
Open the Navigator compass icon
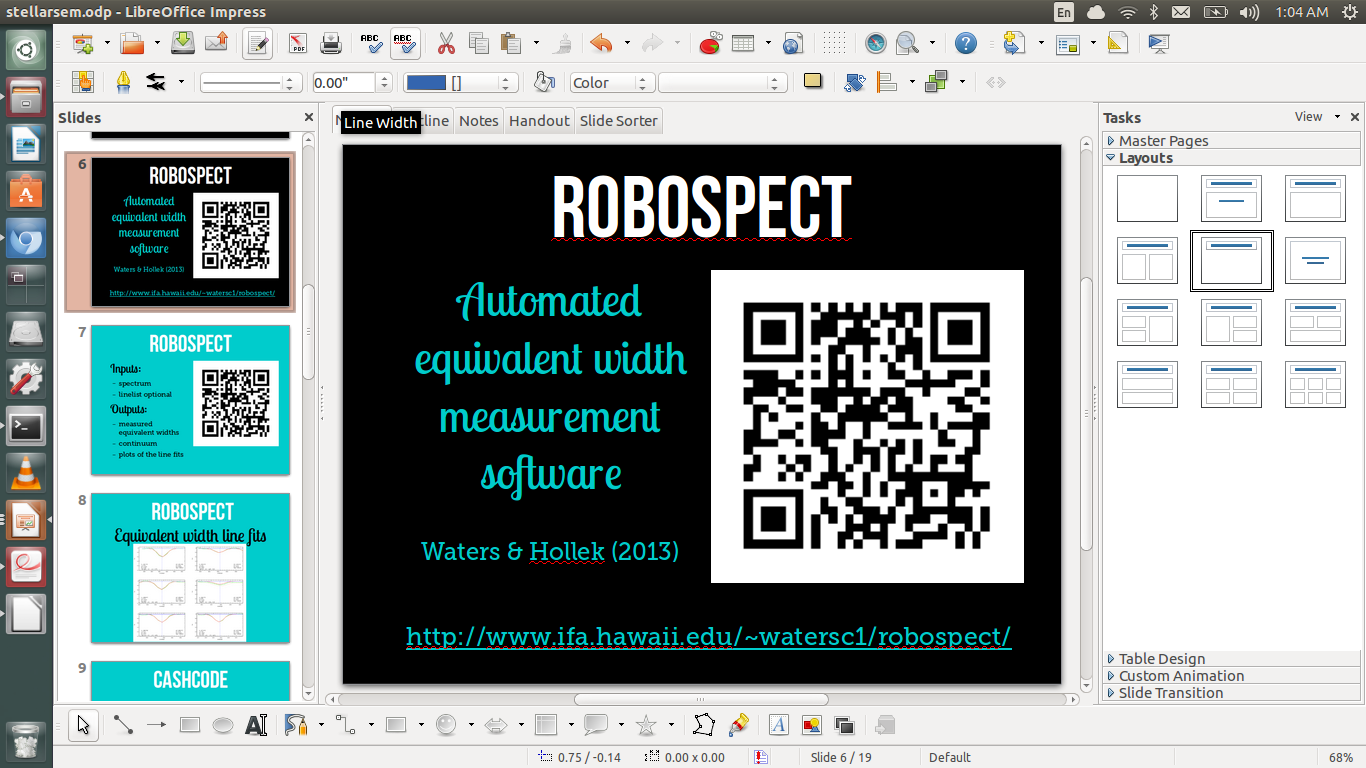tap(875, 43)
